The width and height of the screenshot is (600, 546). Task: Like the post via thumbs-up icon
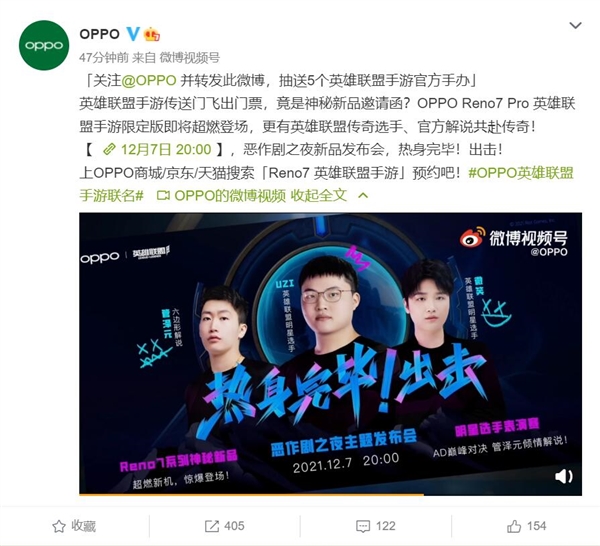[514, 526]
